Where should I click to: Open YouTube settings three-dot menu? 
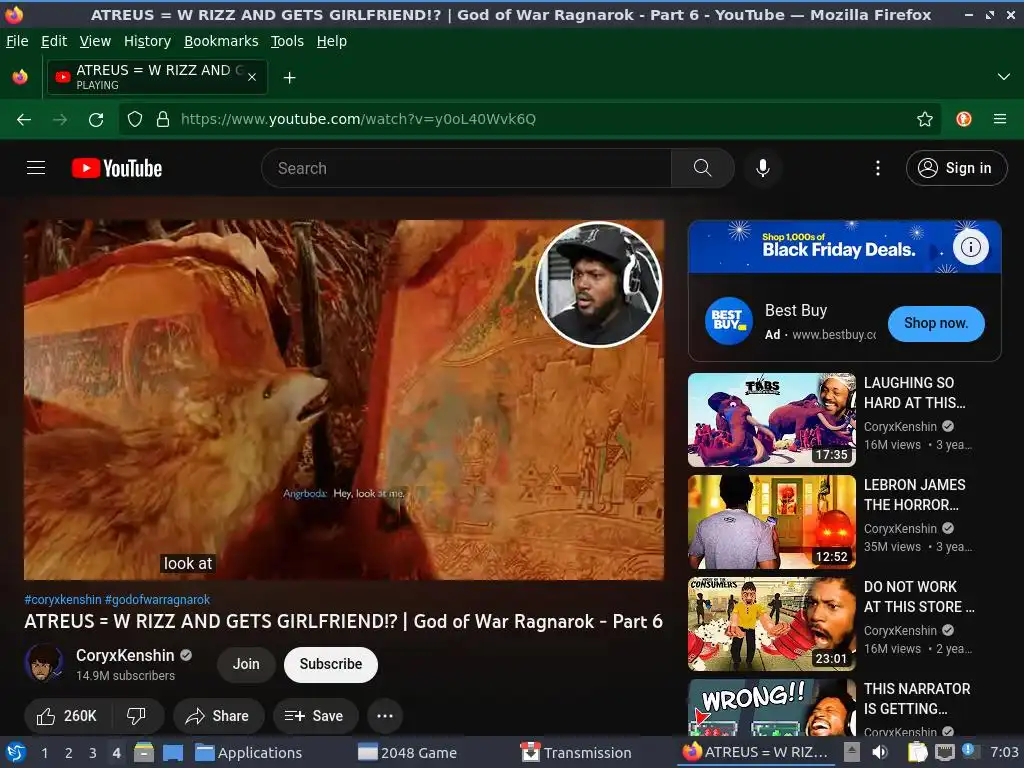[877, 168]
